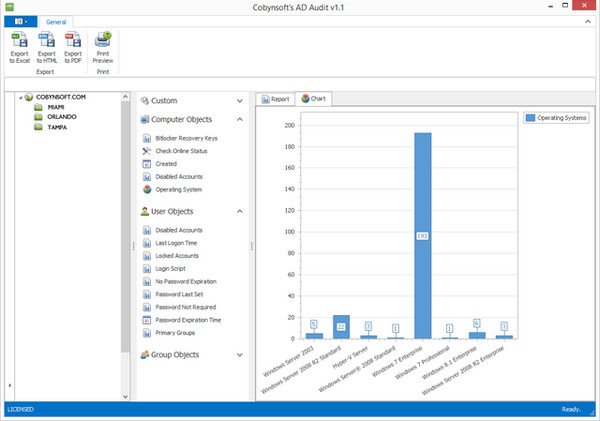This screenshot has width=600, height=421.
Task: Click the domain globe icon
Action: [x=29, y=97]
